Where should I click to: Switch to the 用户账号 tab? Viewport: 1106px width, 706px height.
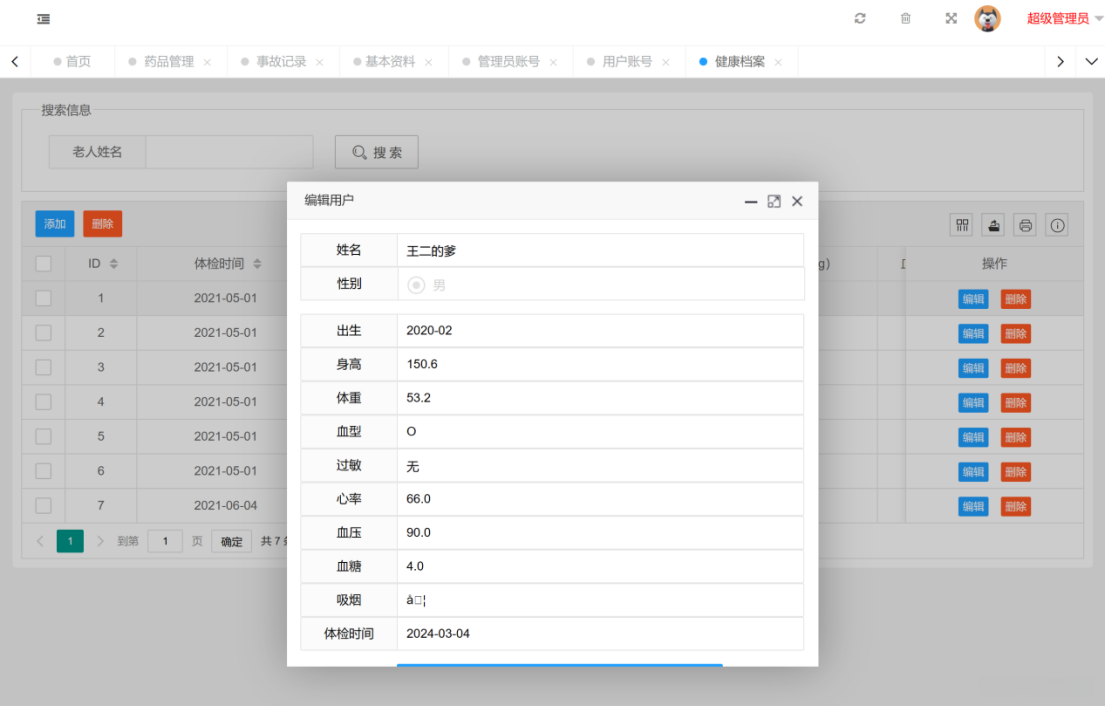point(627,62)
